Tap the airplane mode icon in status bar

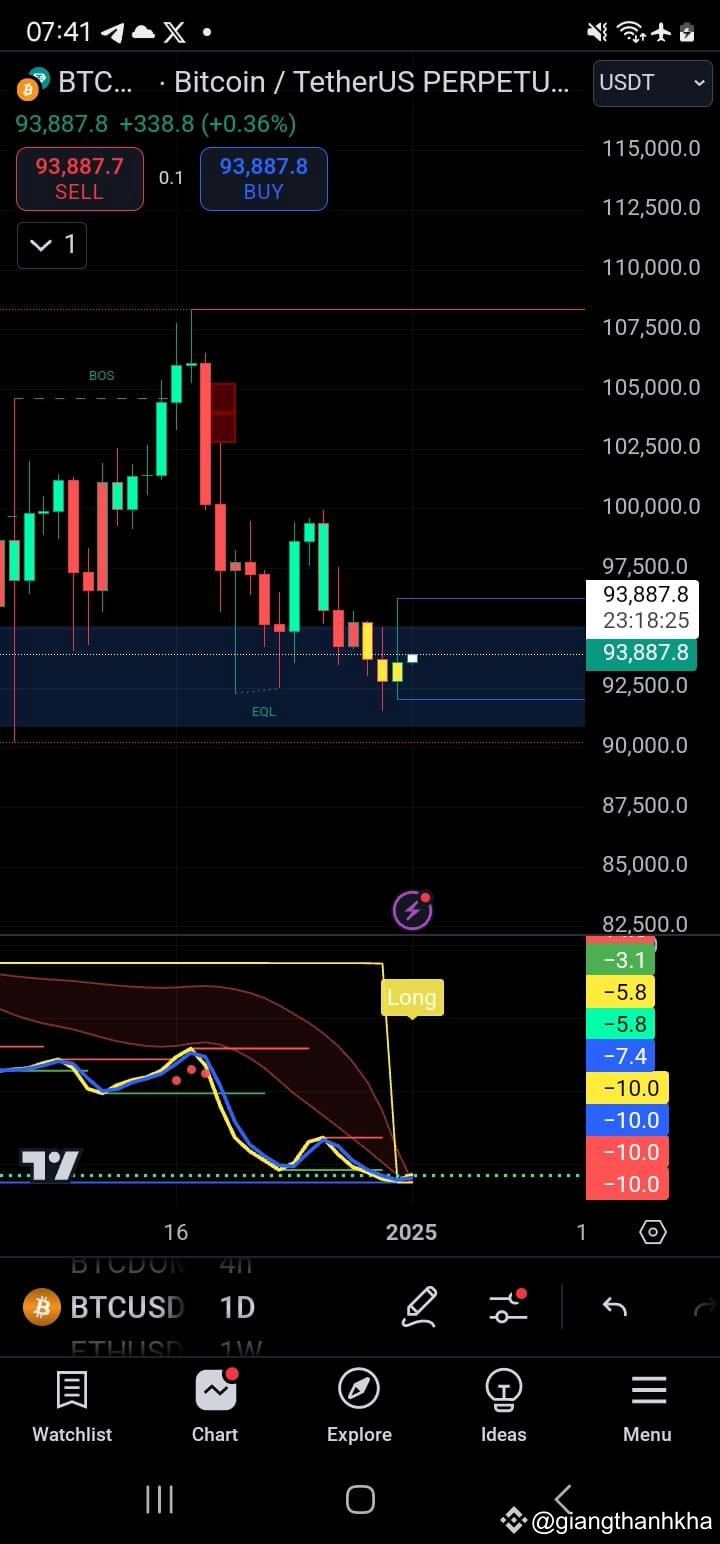(x=660, y=32)
